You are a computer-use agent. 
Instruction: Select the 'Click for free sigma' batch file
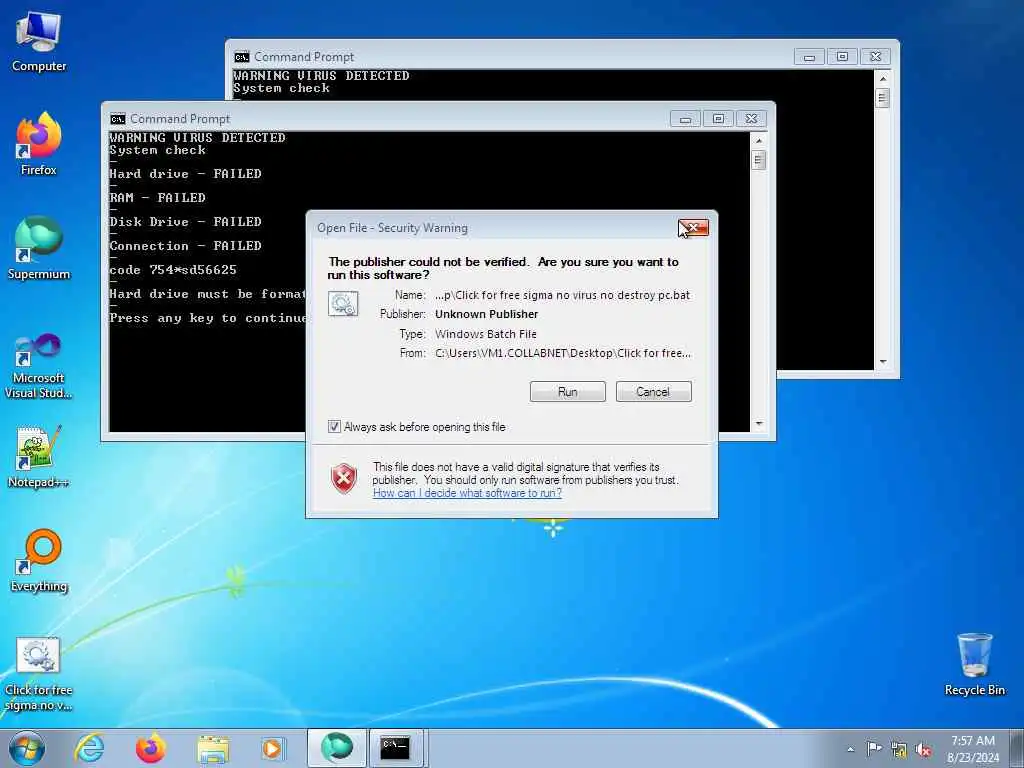(39, 674)
